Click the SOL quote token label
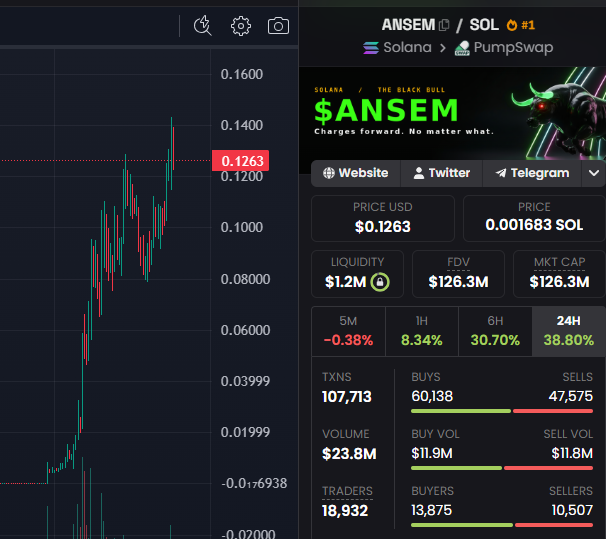Image resolution: width=606 pixels, height=539 pixels. [x=484, y=25]
